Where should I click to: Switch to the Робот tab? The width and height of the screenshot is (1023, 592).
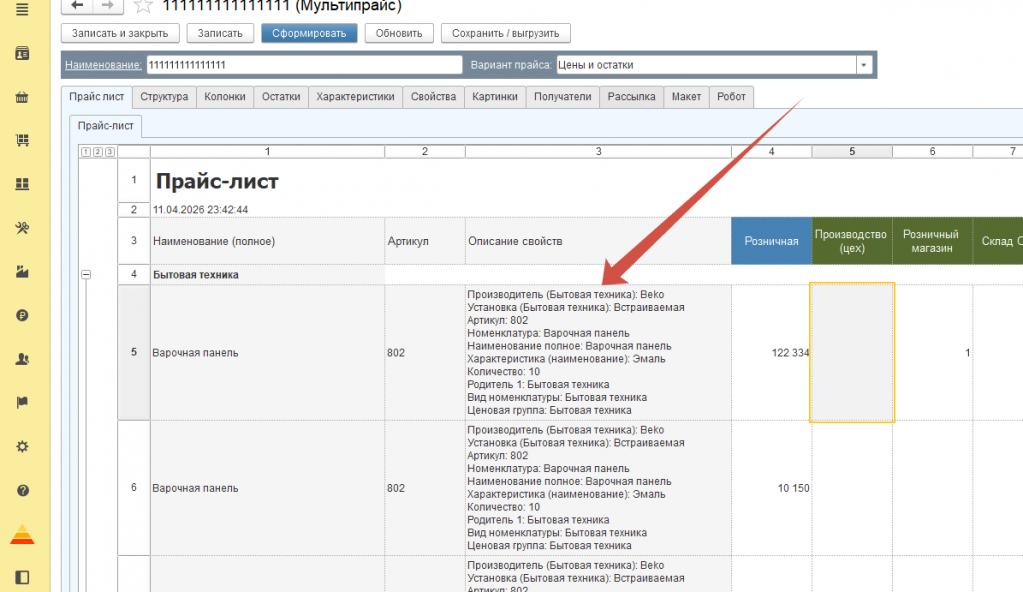[x=731, y=97]
